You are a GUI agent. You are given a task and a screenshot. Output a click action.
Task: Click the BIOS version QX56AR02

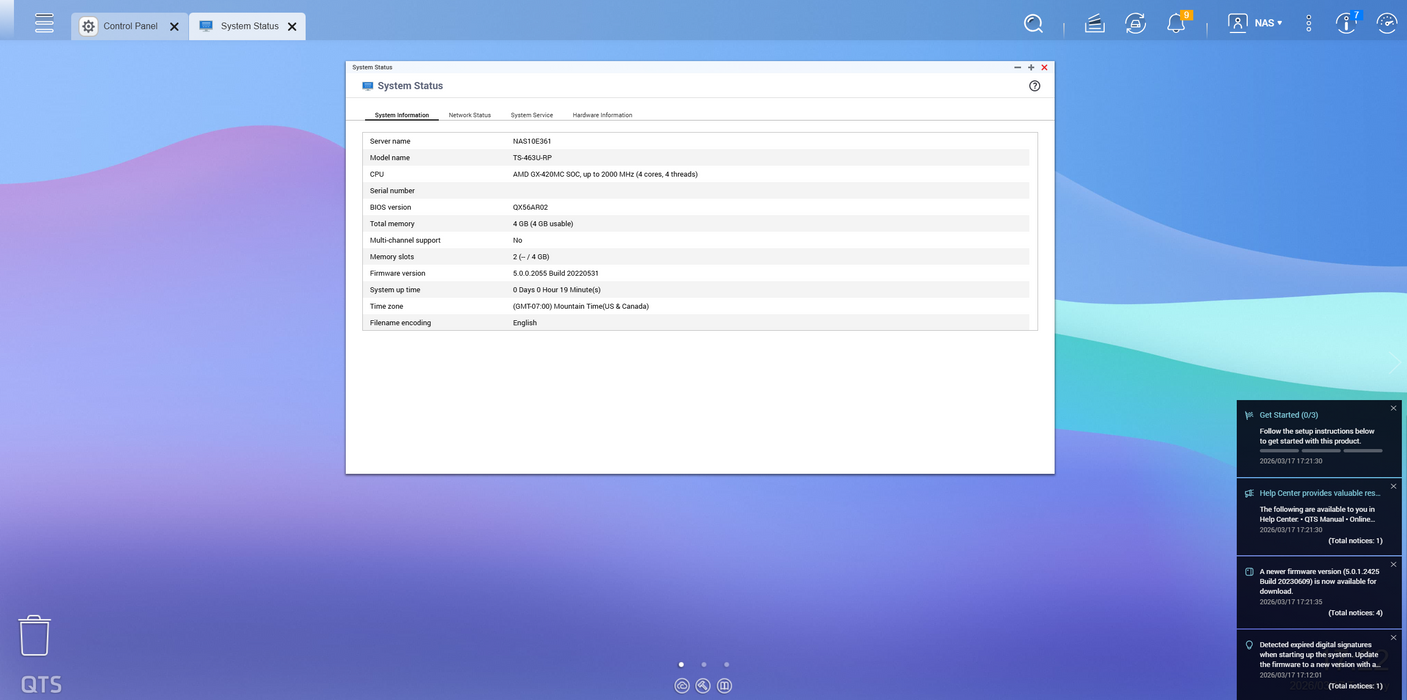pyautogui.click(x=530, y=207)
